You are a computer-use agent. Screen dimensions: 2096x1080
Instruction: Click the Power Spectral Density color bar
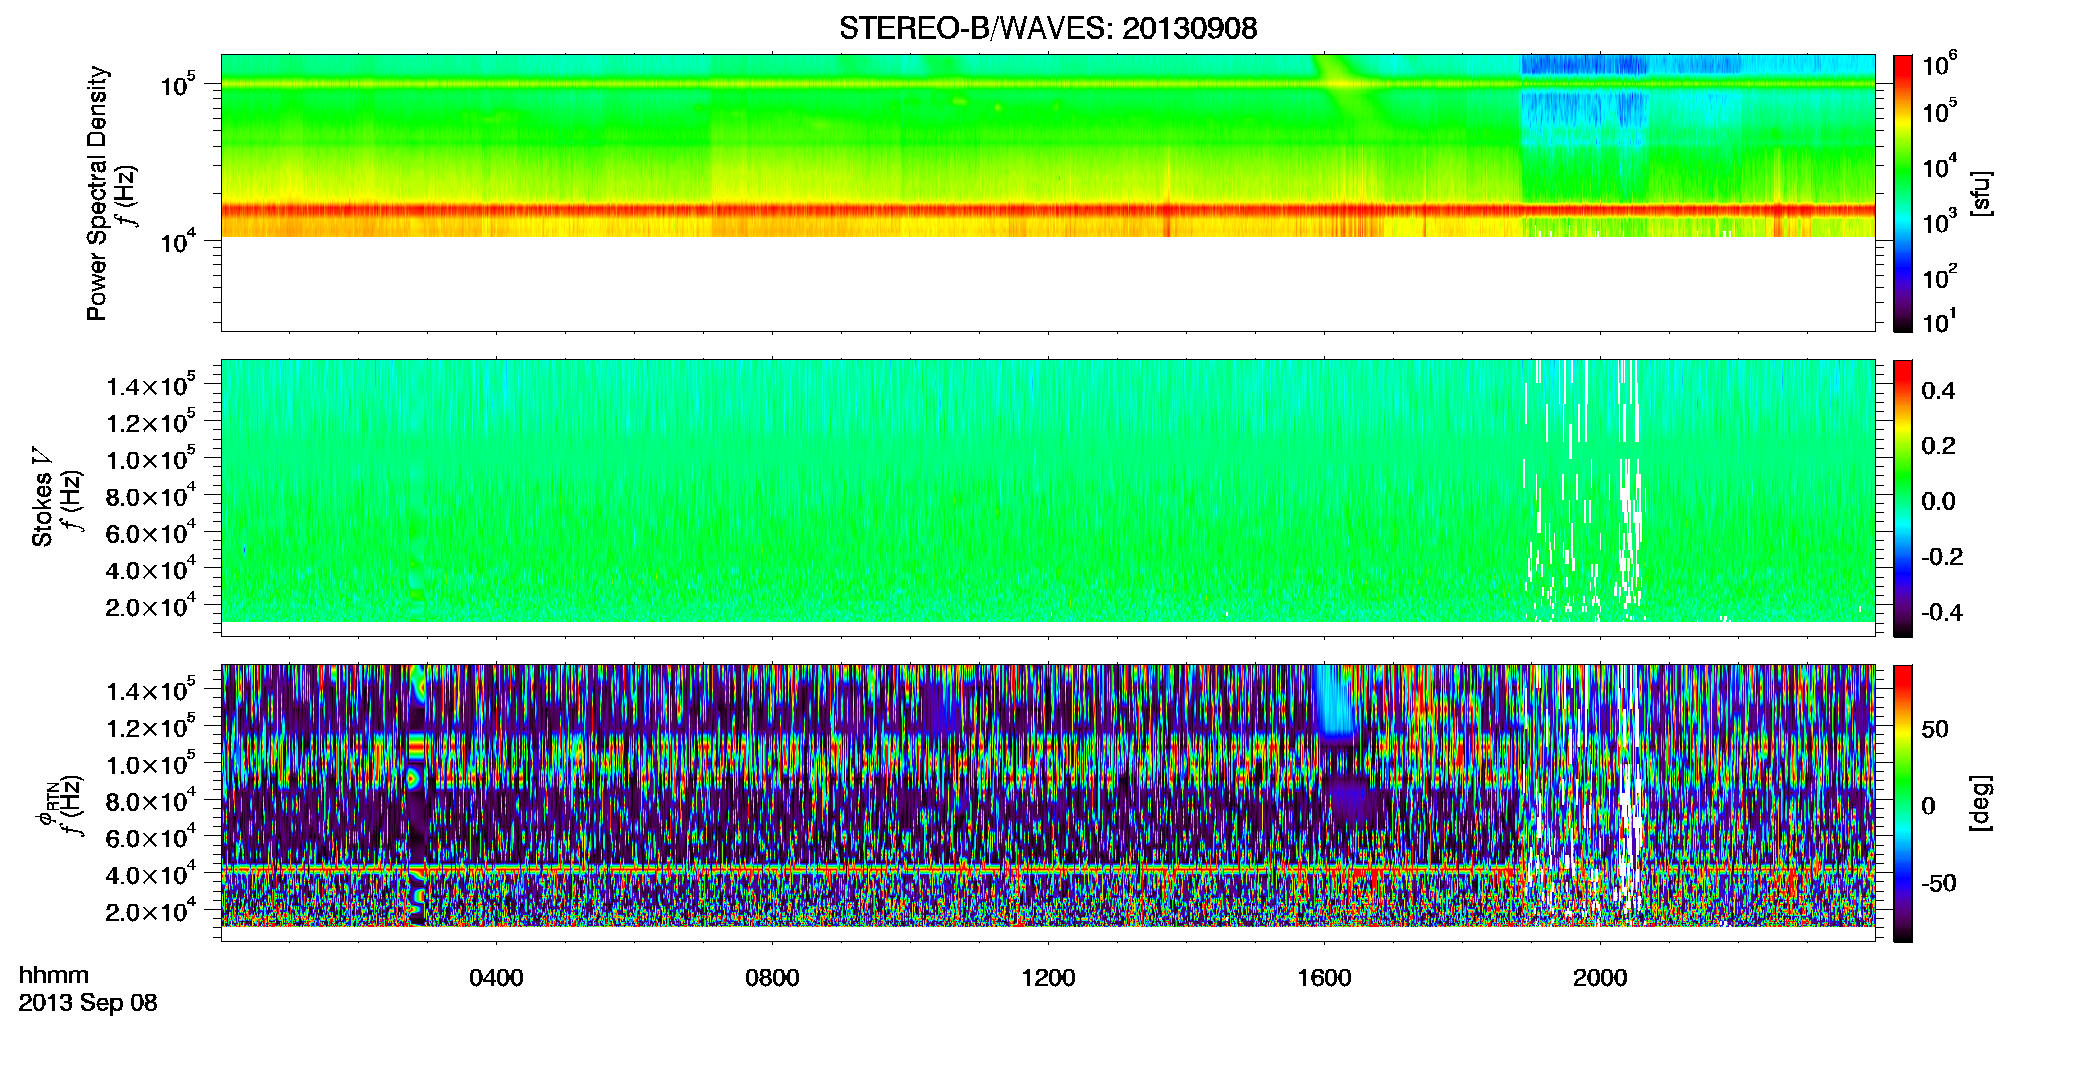pyautogui.click(x=1902, y=193)
